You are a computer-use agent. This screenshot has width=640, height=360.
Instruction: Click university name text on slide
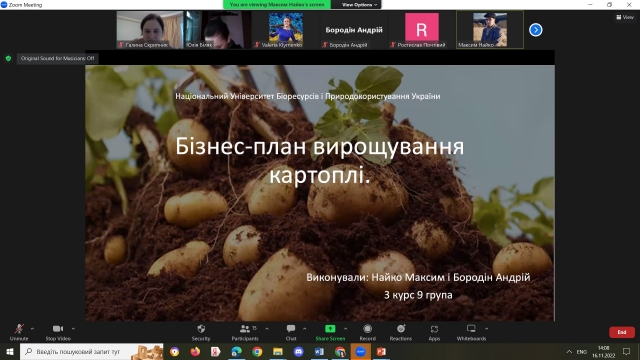coord(308,96)
